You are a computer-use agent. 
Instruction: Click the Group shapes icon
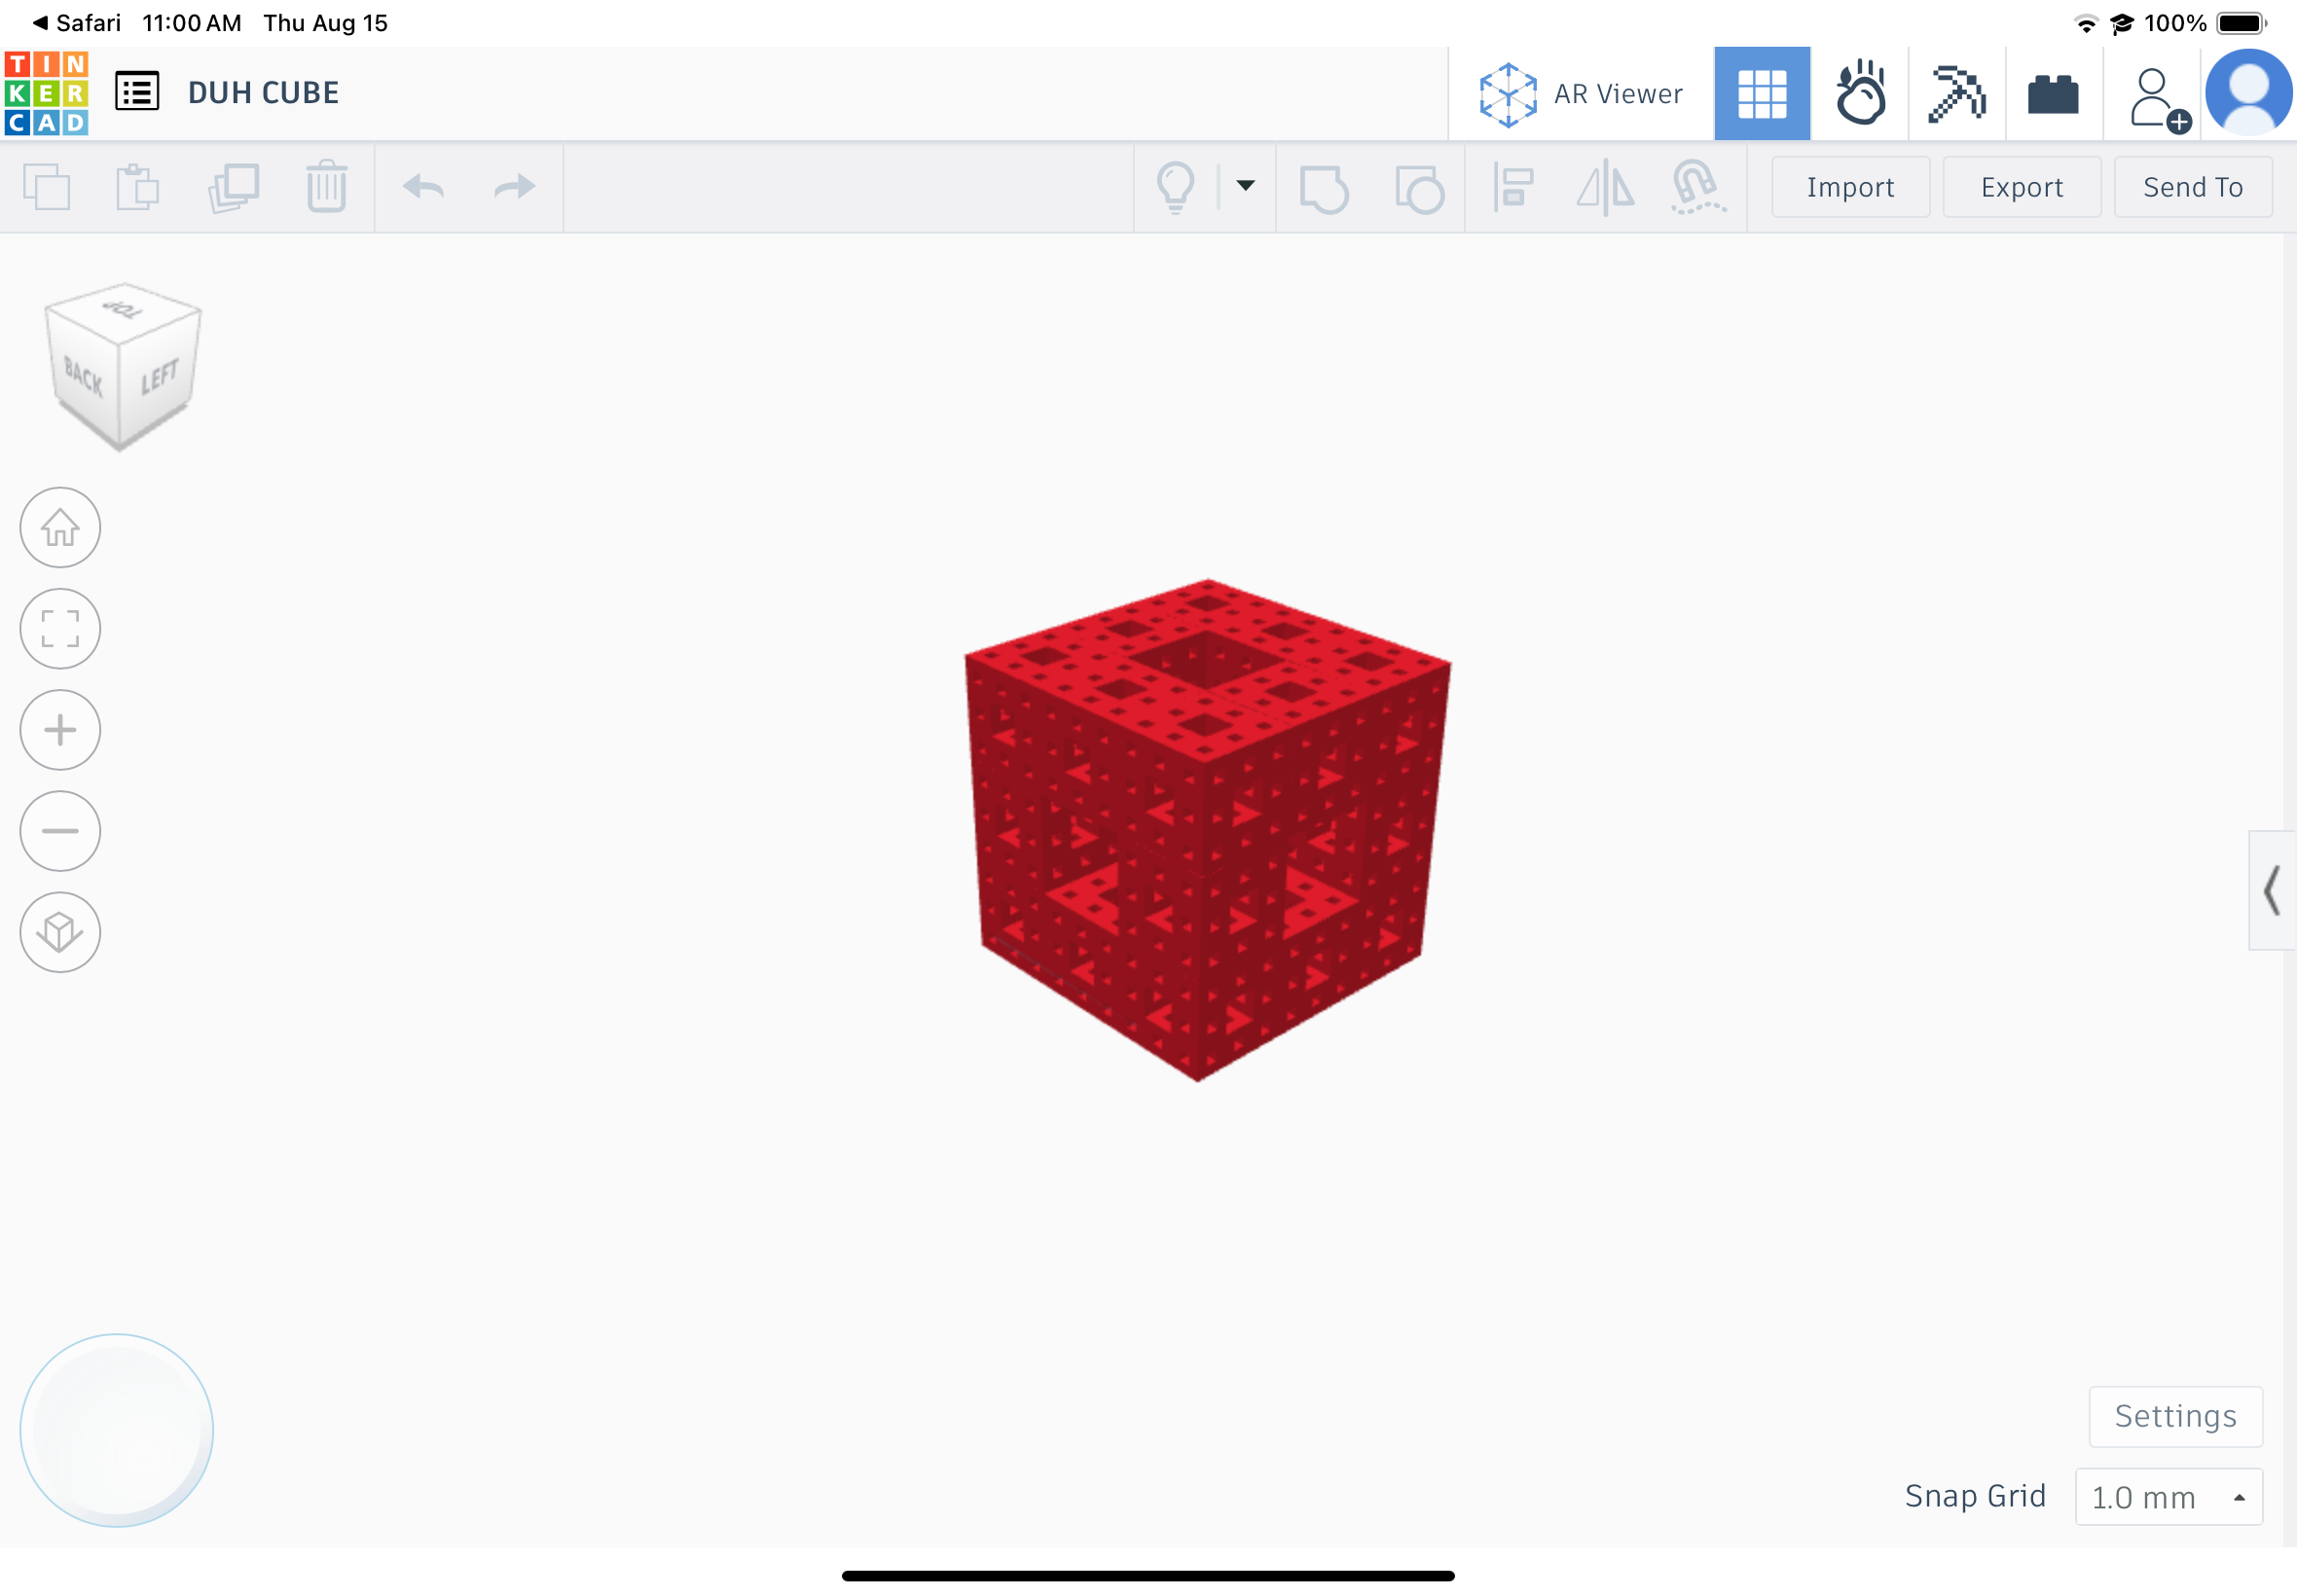(1324, 188)
